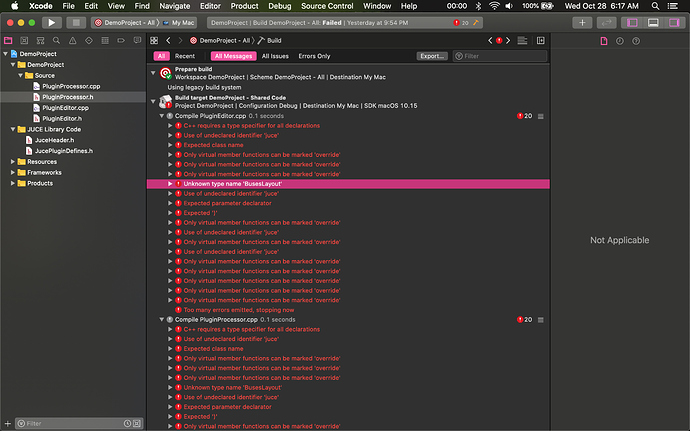The width and height of the screenshot is (690, 431).
Task: Stop the running task
Action: (76, 22)
